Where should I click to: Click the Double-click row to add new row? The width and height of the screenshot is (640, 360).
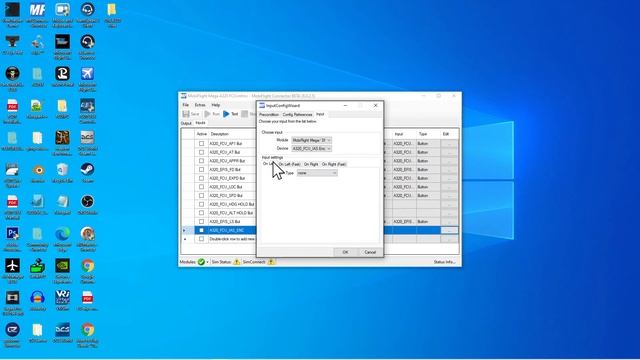coord(232,239)
